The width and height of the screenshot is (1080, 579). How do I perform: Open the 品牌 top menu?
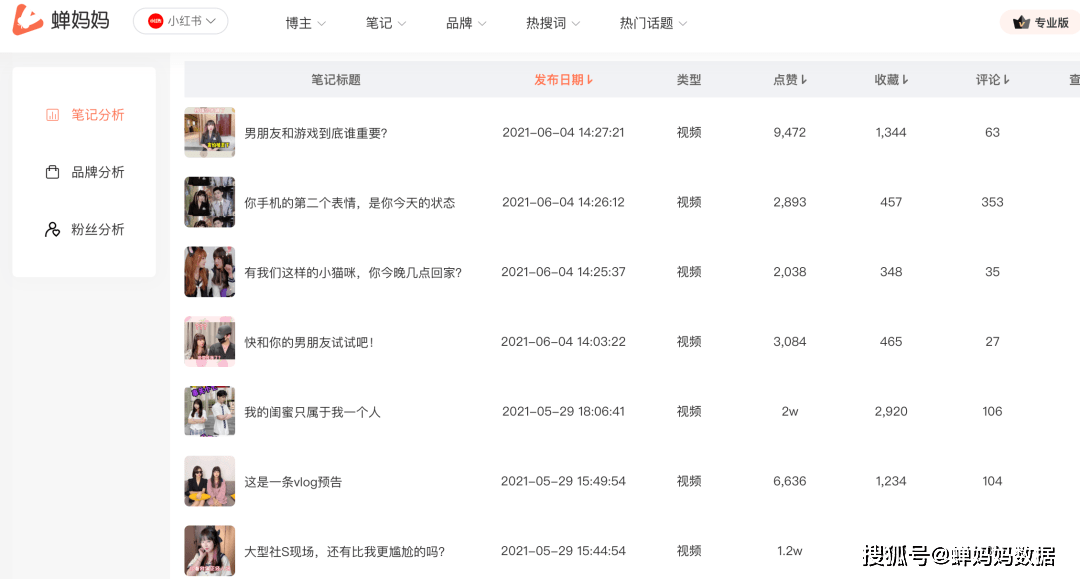(466, 23)
